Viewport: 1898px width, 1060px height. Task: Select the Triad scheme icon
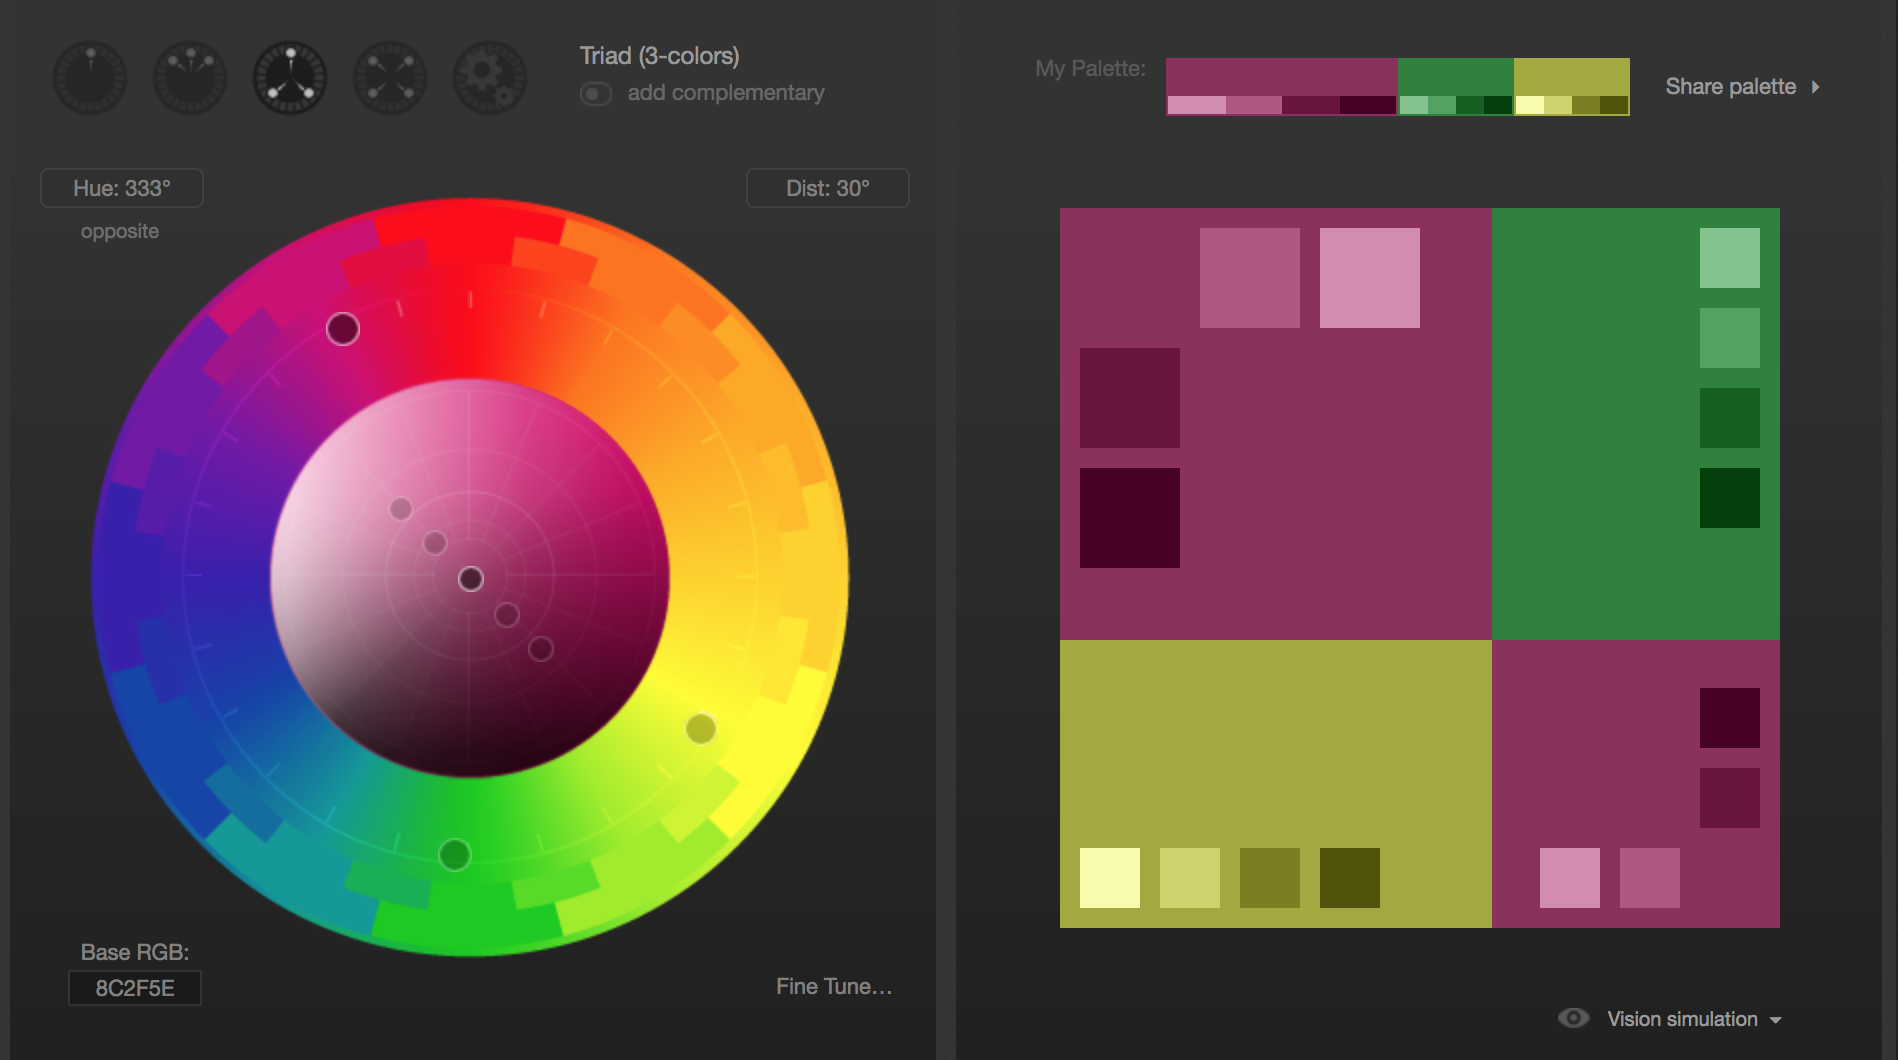pos(289,78)
